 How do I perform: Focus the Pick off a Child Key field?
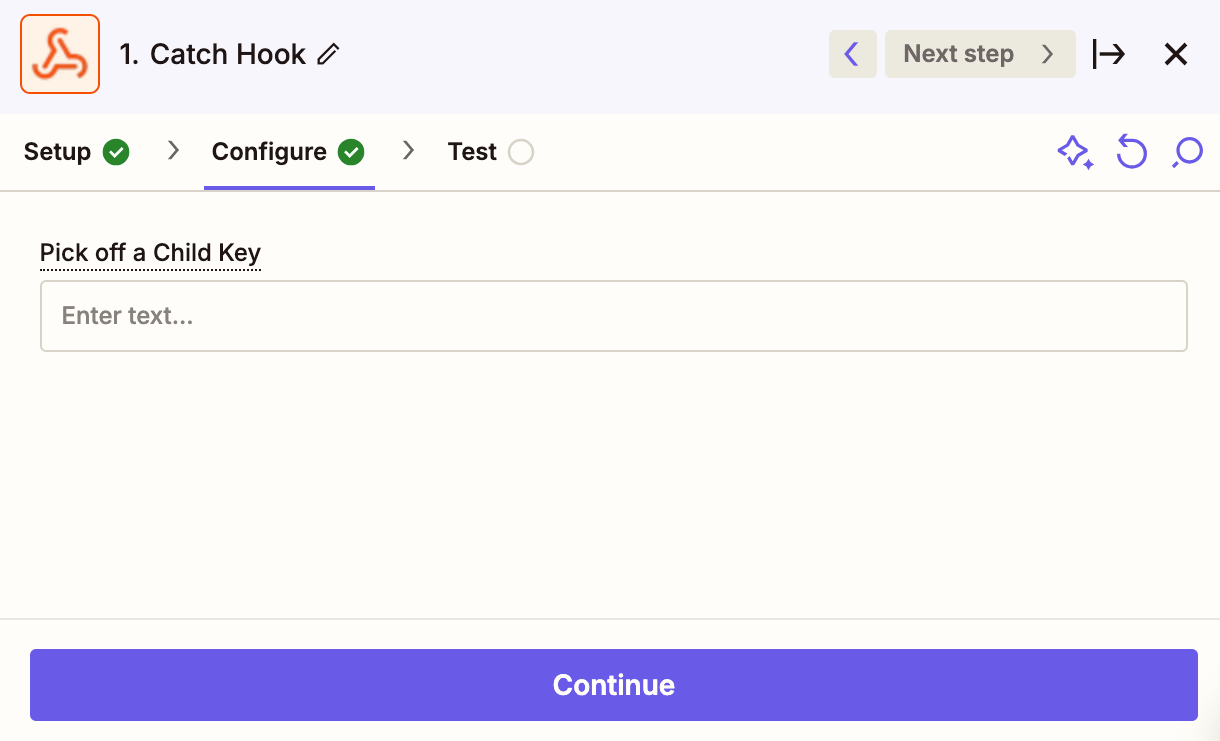point(614,316)
